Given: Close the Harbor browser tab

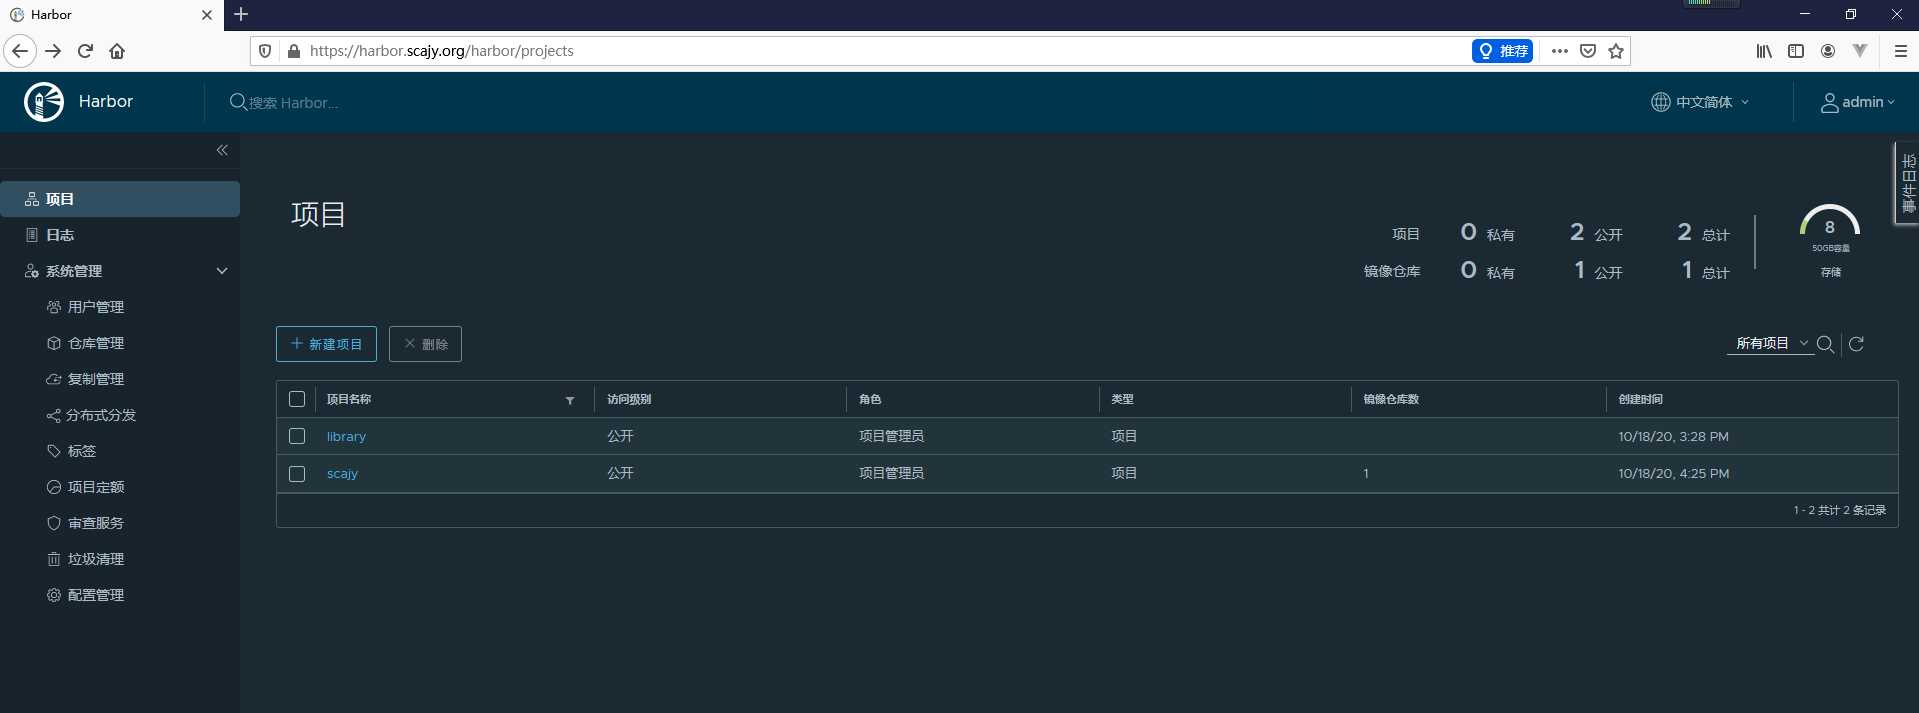Looking at the screenshot, I should click(207, 15).
